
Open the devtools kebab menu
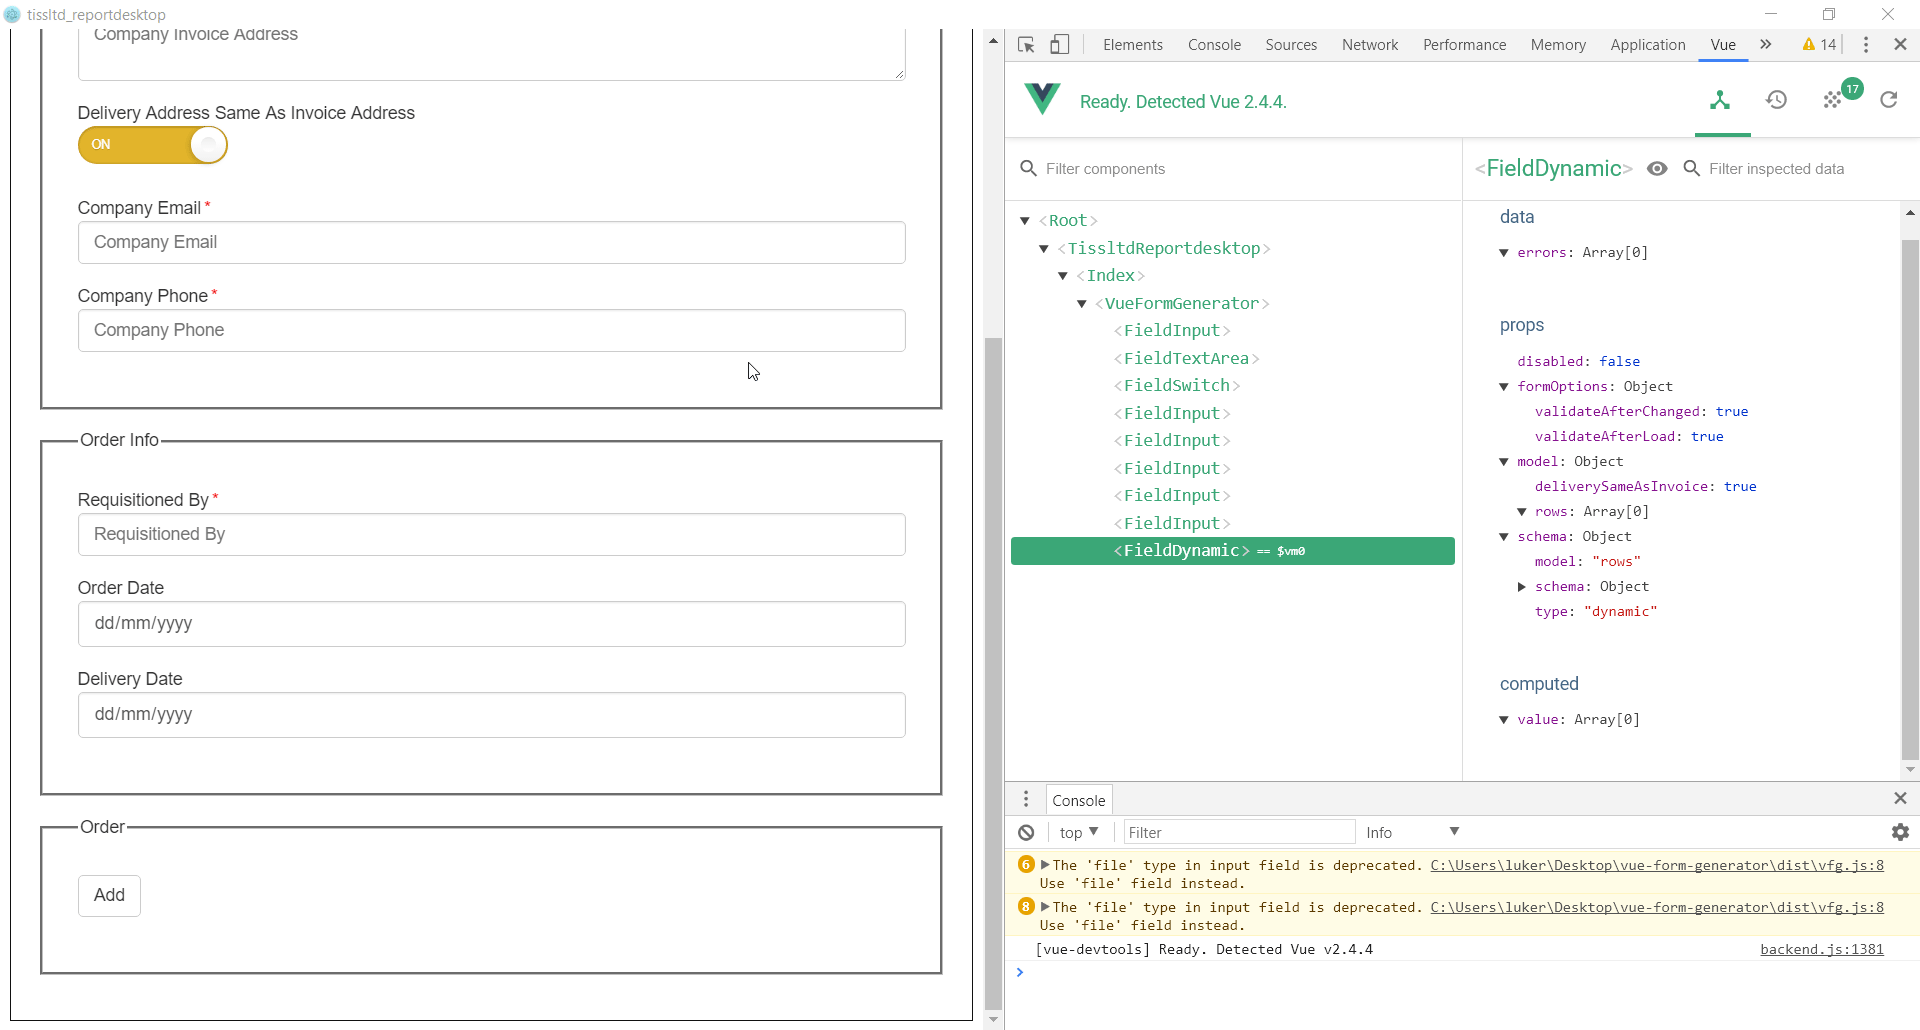click(x=1865, y=45)
